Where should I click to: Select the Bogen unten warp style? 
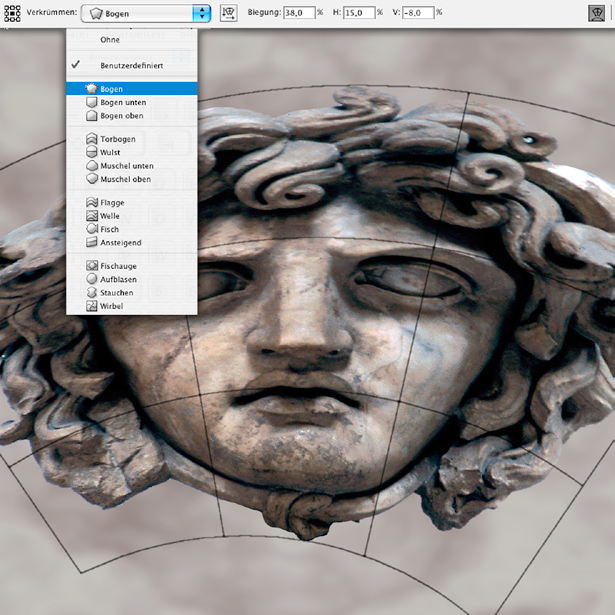tap(123, 102)
